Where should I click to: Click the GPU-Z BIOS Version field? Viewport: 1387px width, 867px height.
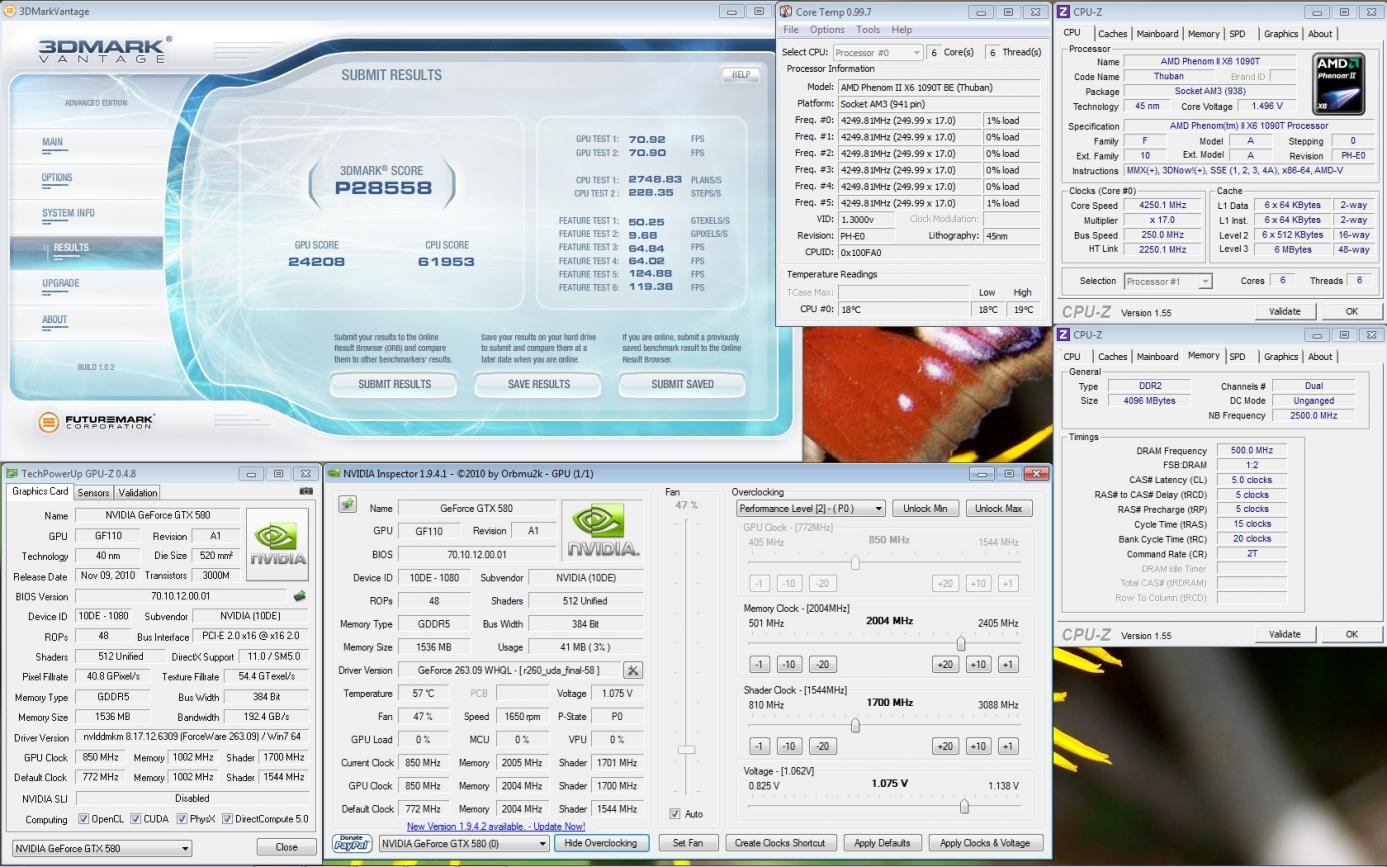(x=182, y=596)
